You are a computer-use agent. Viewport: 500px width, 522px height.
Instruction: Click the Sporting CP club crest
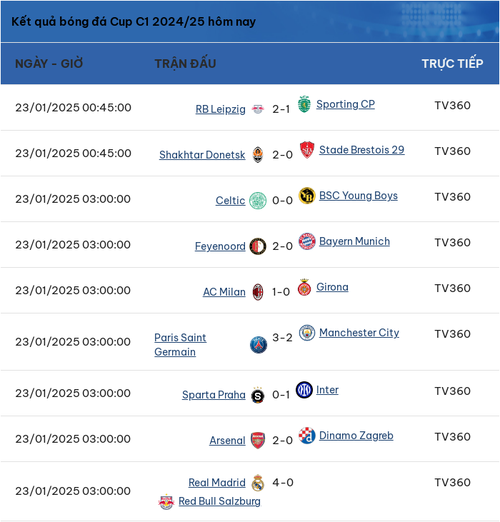(x=304, y=104)
